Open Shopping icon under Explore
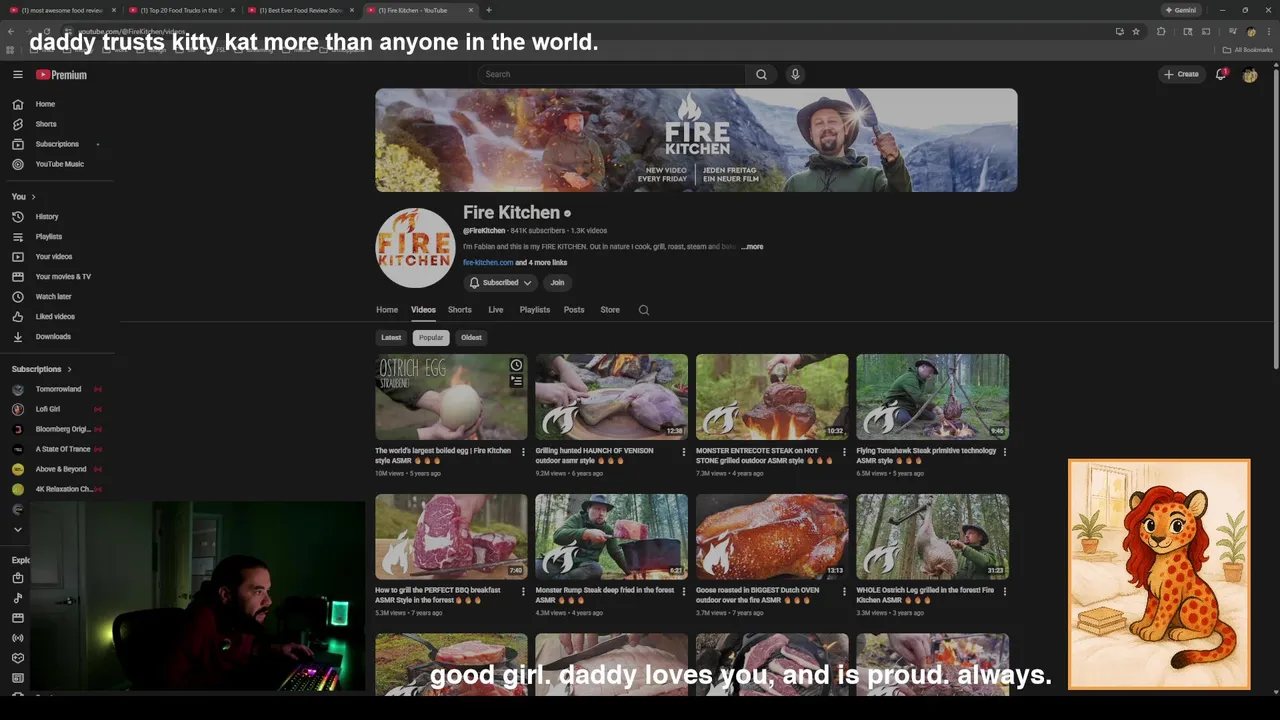 (x=17, y=578)
